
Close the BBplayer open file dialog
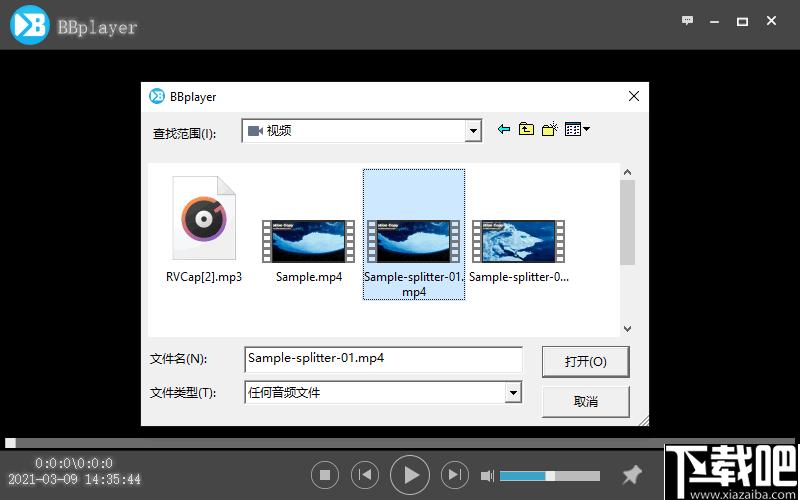(x=633, y=96)
